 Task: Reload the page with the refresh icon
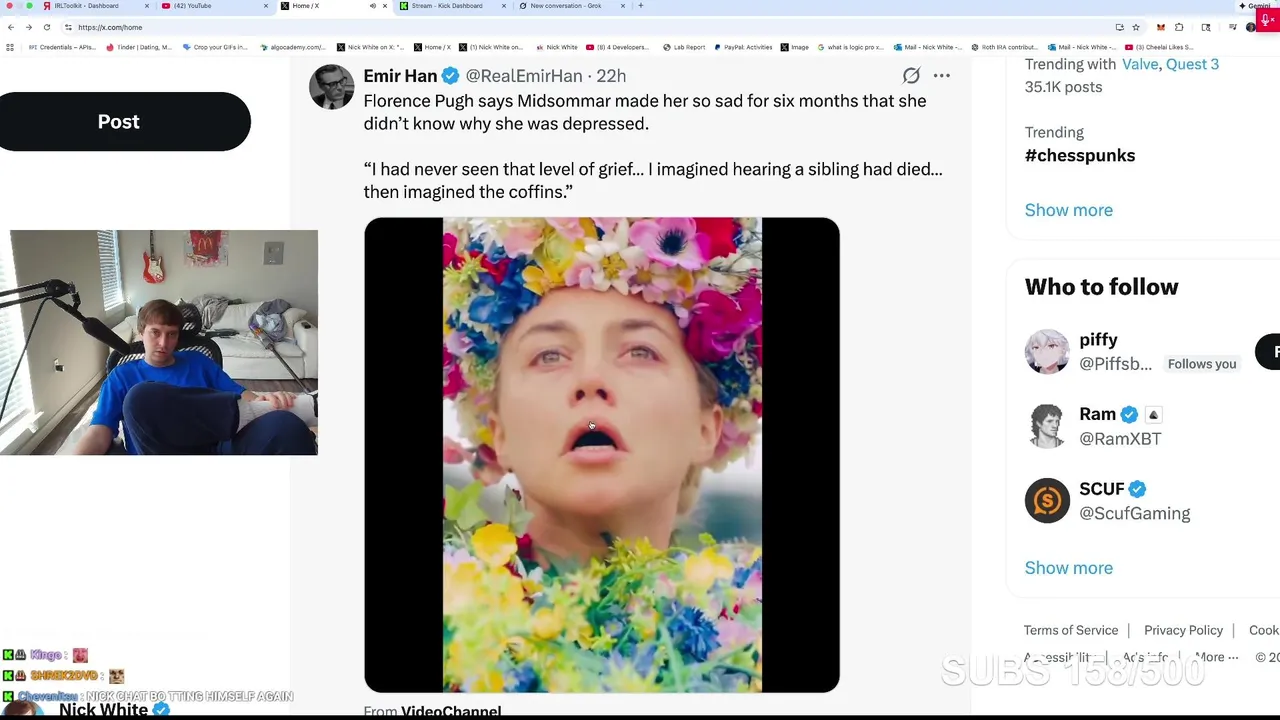click(47, 27)
